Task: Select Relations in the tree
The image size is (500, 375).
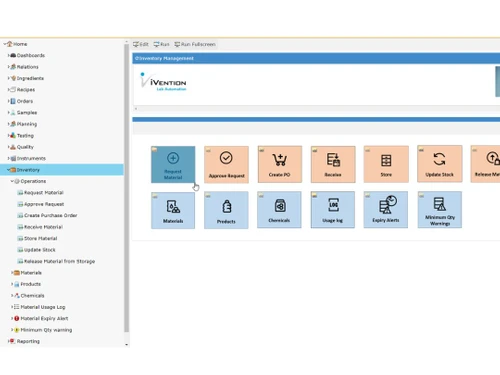Action: [27, 67]
